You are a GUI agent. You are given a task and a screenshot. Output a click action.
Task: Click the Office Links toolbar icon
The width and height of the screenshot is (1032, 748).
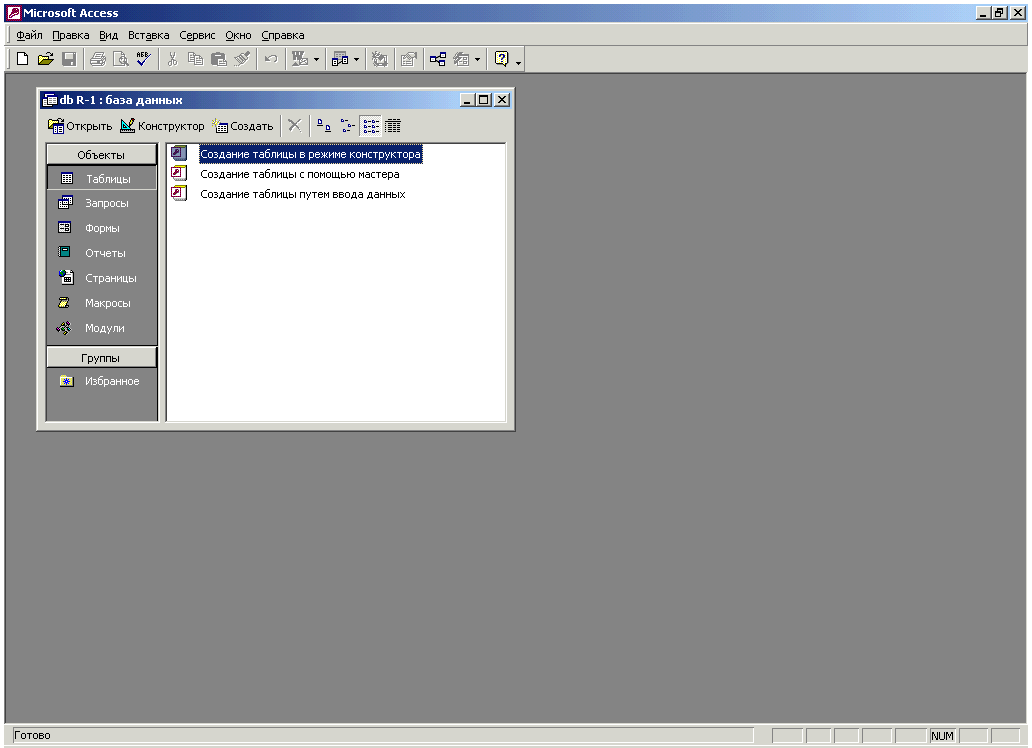pyautogui.click(x=299, y=59)
